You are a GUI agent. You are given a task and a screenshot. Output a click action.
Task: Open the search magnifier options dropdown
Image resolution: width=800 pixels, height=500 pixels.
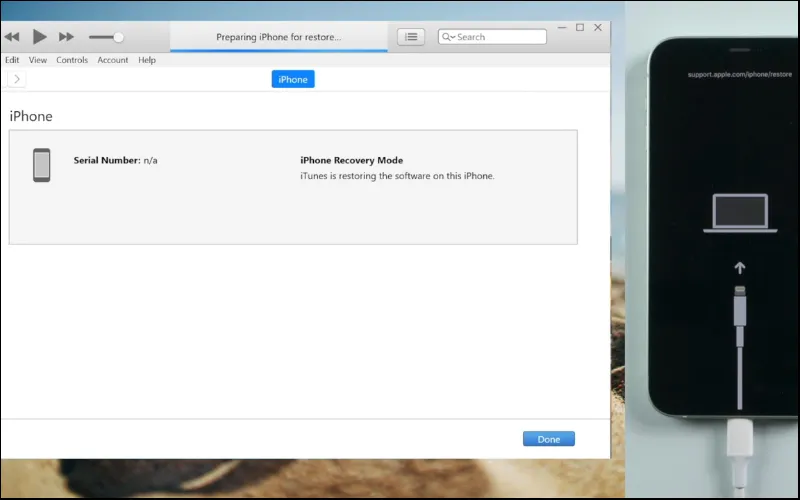point(448,37)
